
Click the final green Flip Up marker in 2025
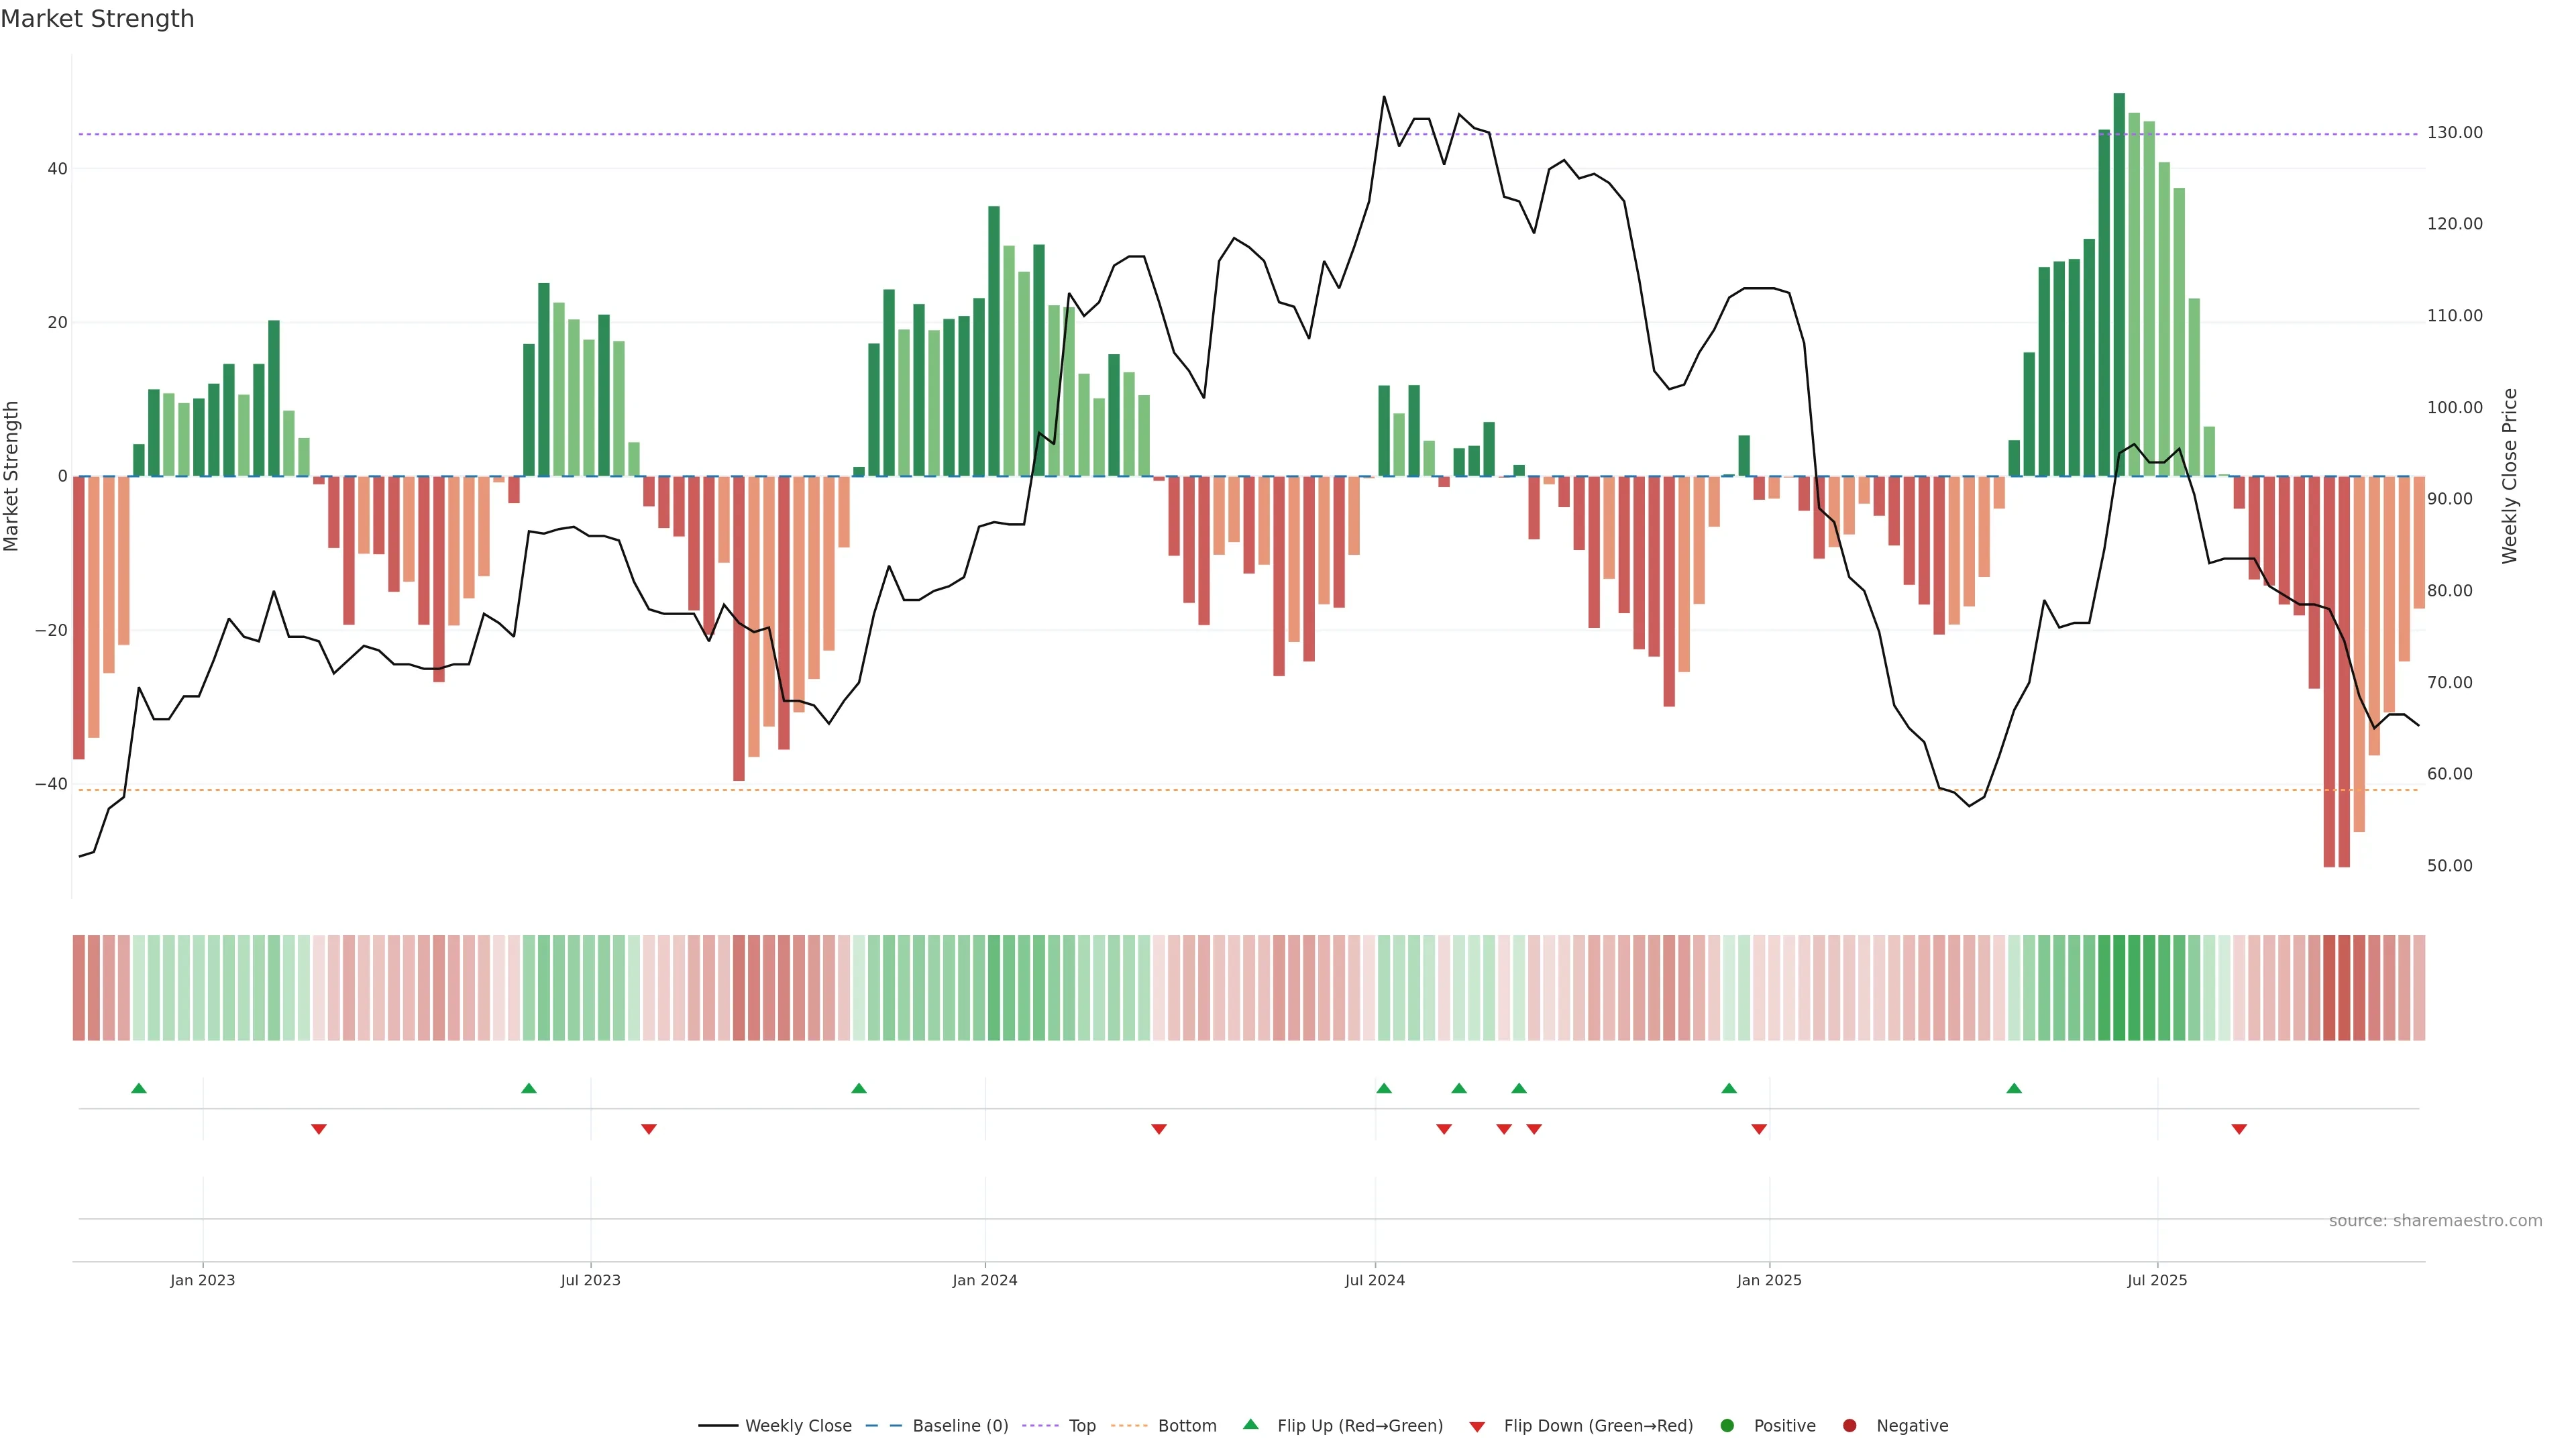2014,1088
